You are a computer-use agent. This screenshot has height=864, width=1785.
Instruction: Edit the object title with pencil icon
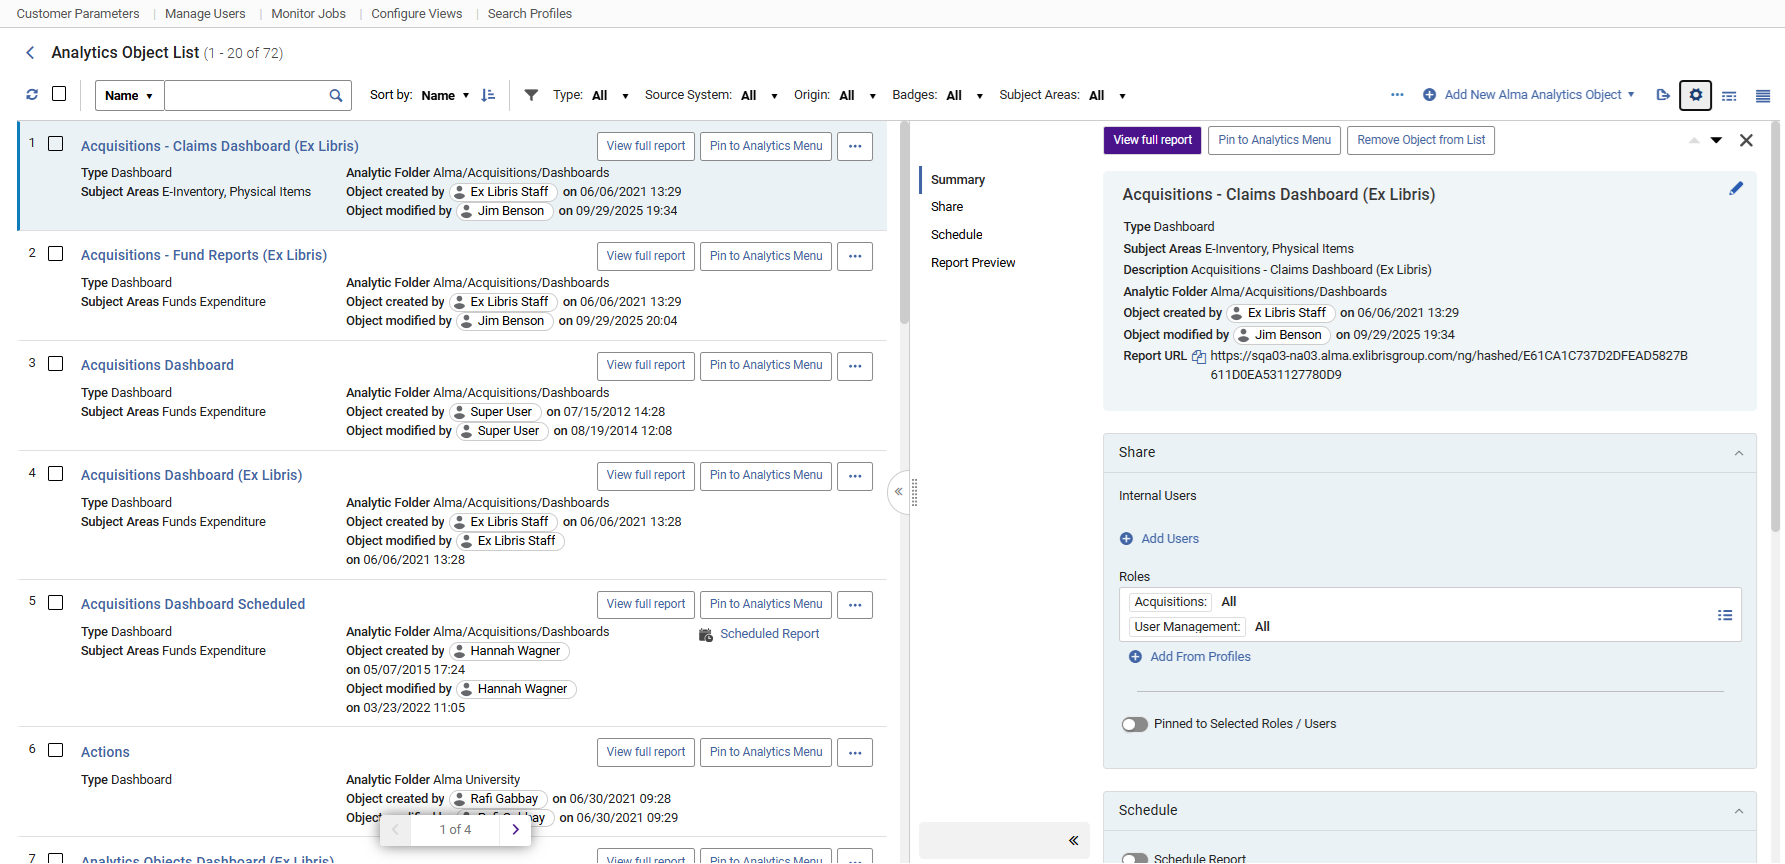[1736, 188]
